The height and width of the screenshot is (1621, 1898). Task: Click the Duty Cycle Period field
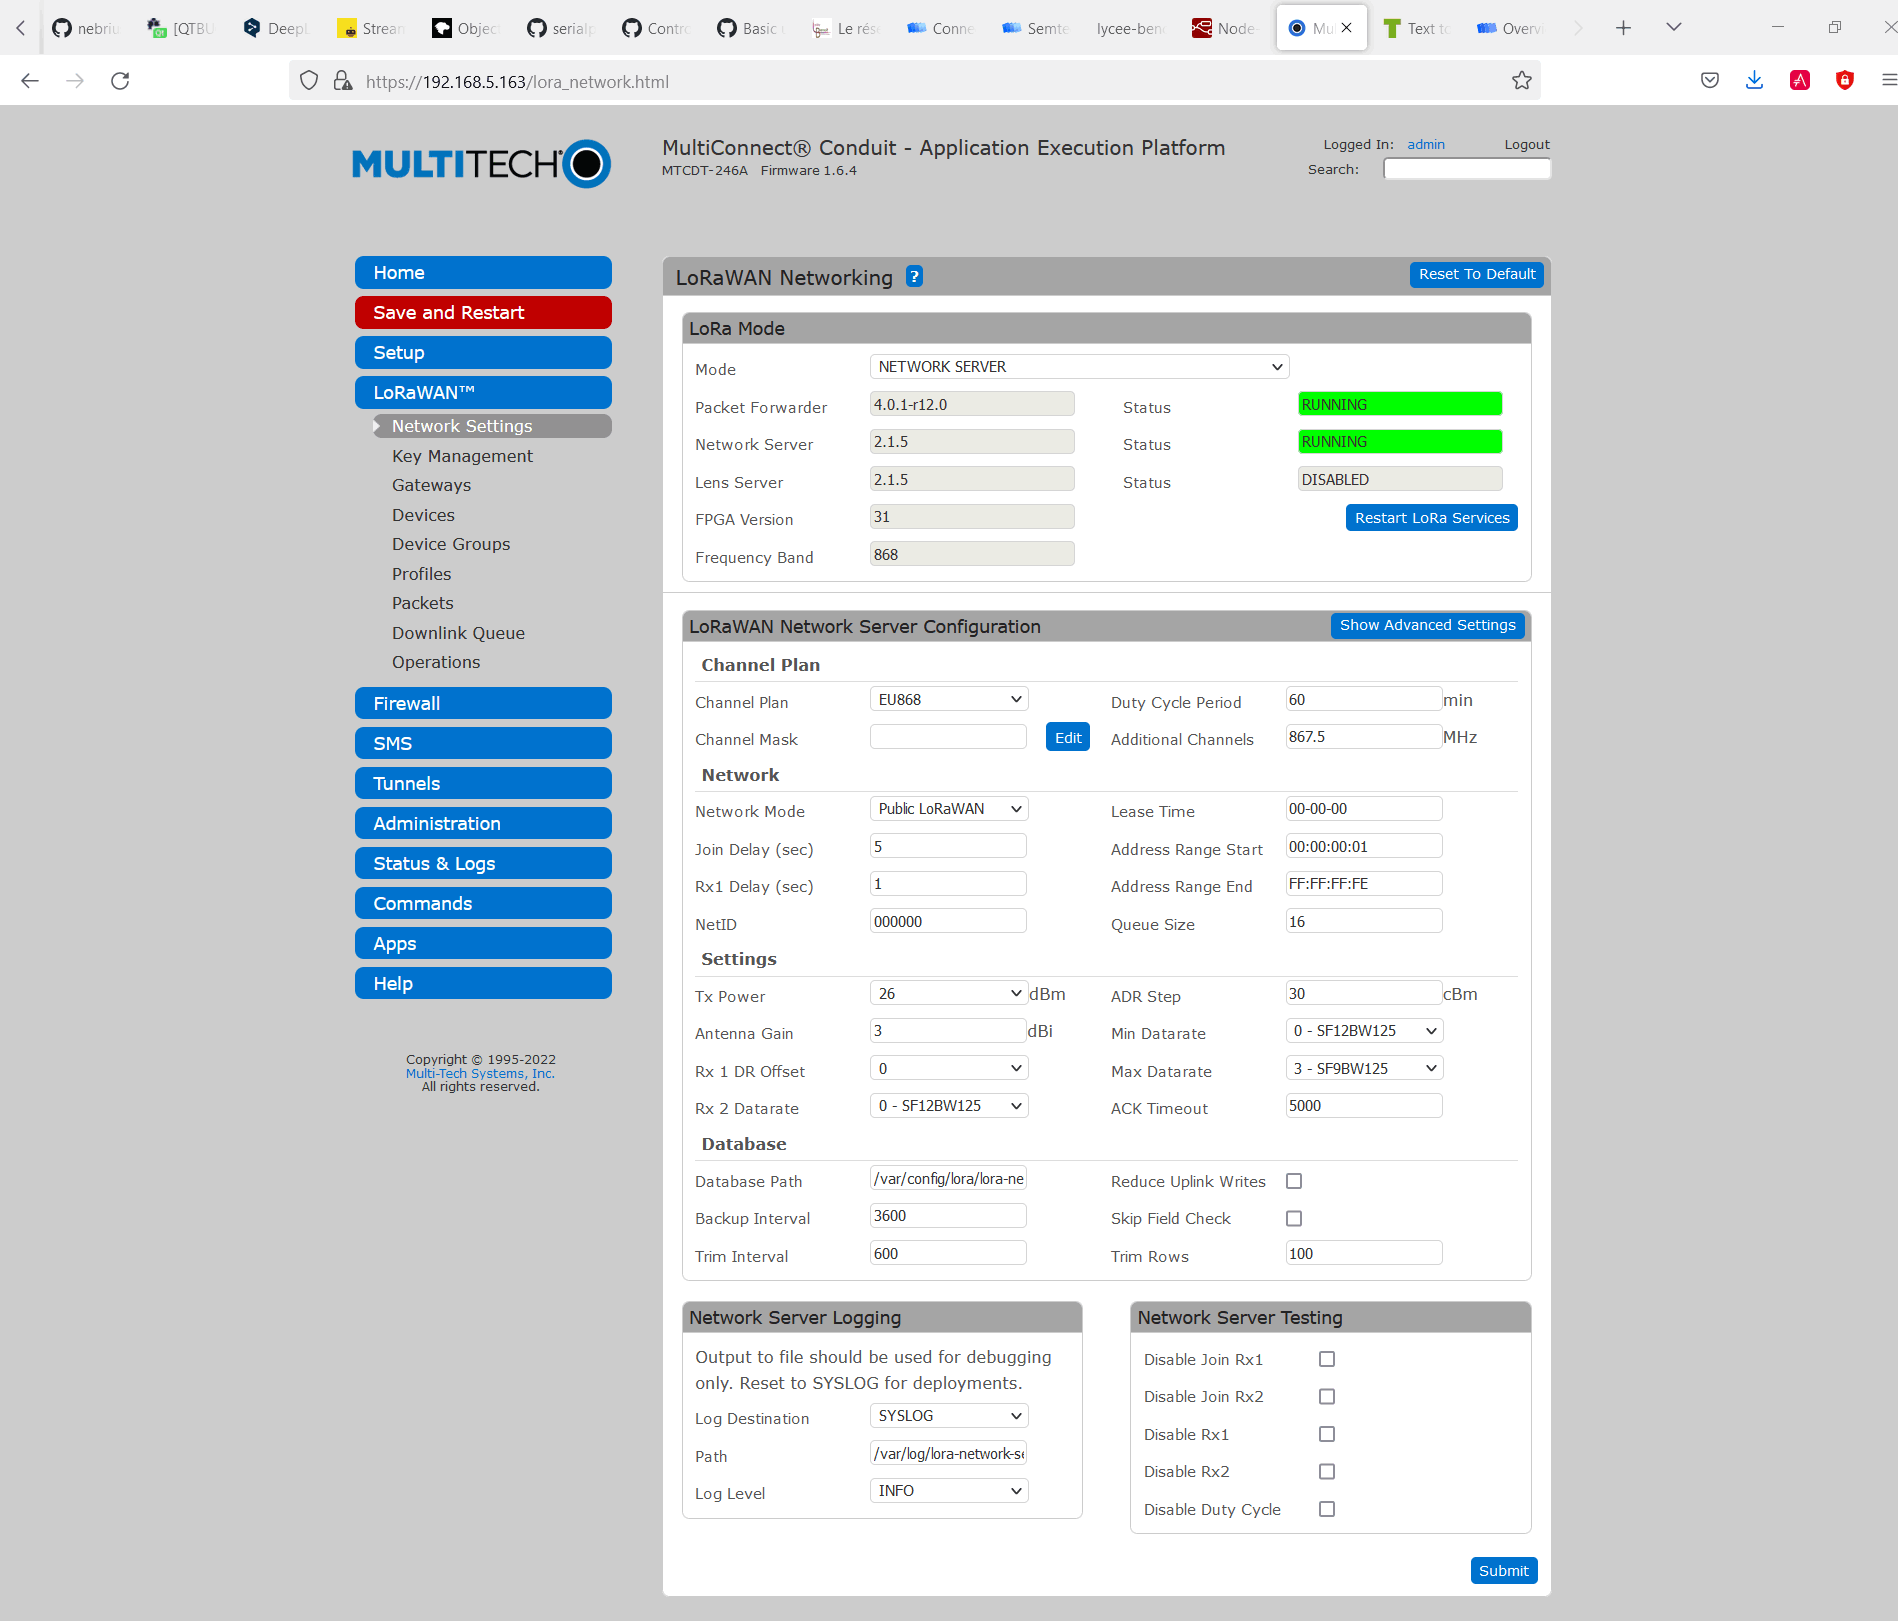1363,700
